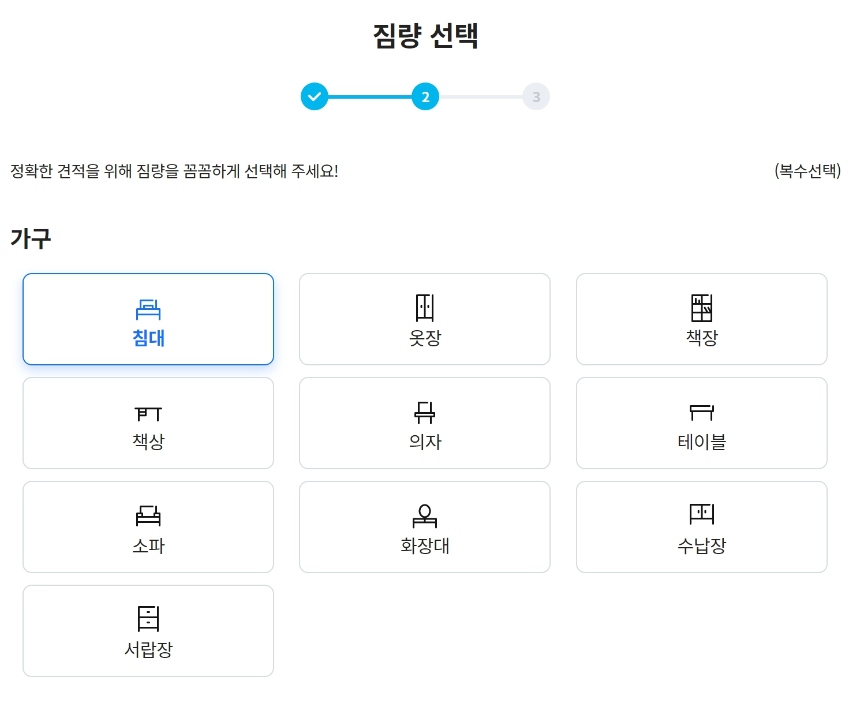Select the 의자 chair icon

pos(424,413)
